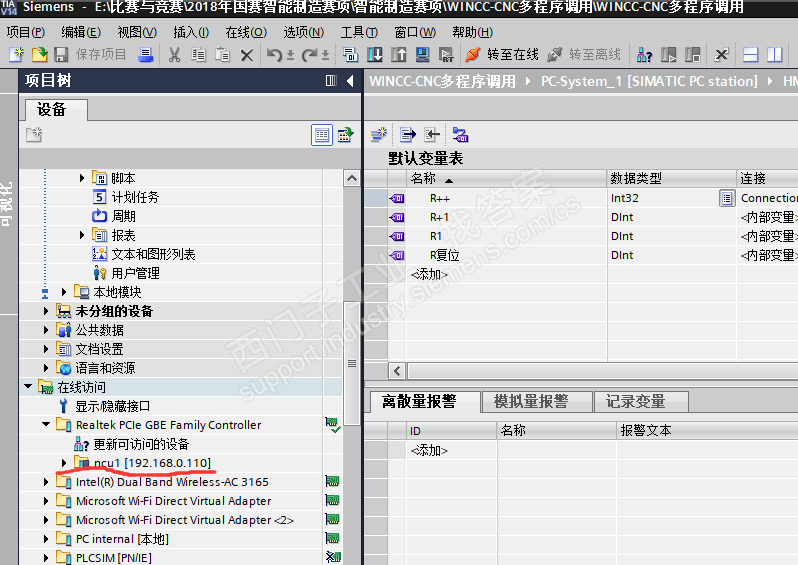Collapse project tree with left arrow
Image resolution: width=798 pixels, height=565 pixels.
[x=350, y=80]
